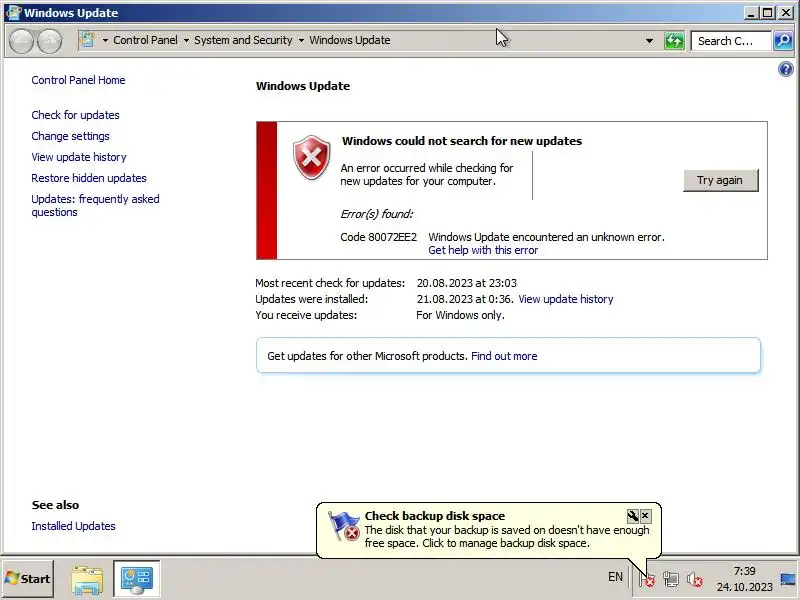Click 'Error(s) found:' label
800x600 pixels.
[x=377, y=214]
